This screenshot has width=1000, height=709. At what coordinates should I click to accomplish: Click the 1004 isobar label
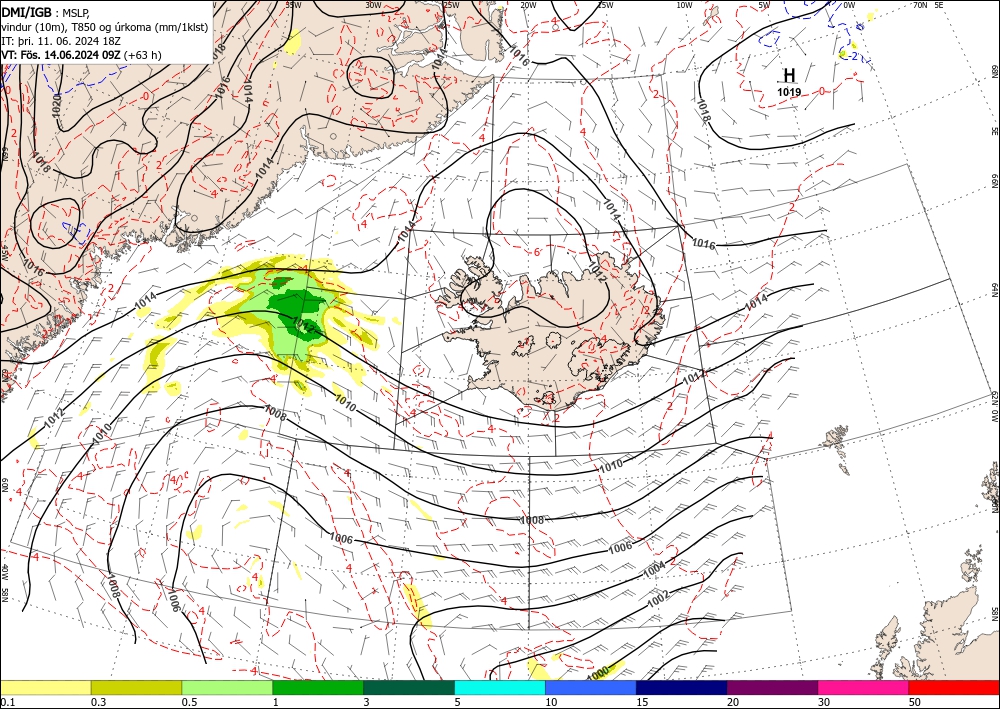point(654,569)
